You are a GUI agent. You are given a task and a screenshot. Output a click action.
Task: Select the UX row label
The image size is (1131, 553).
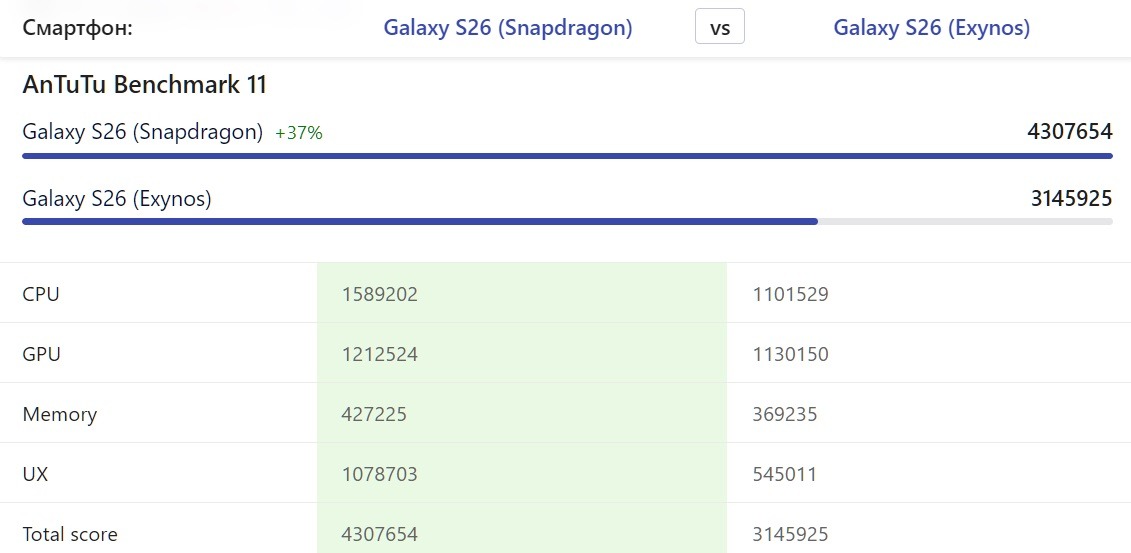tap(35, 474)
